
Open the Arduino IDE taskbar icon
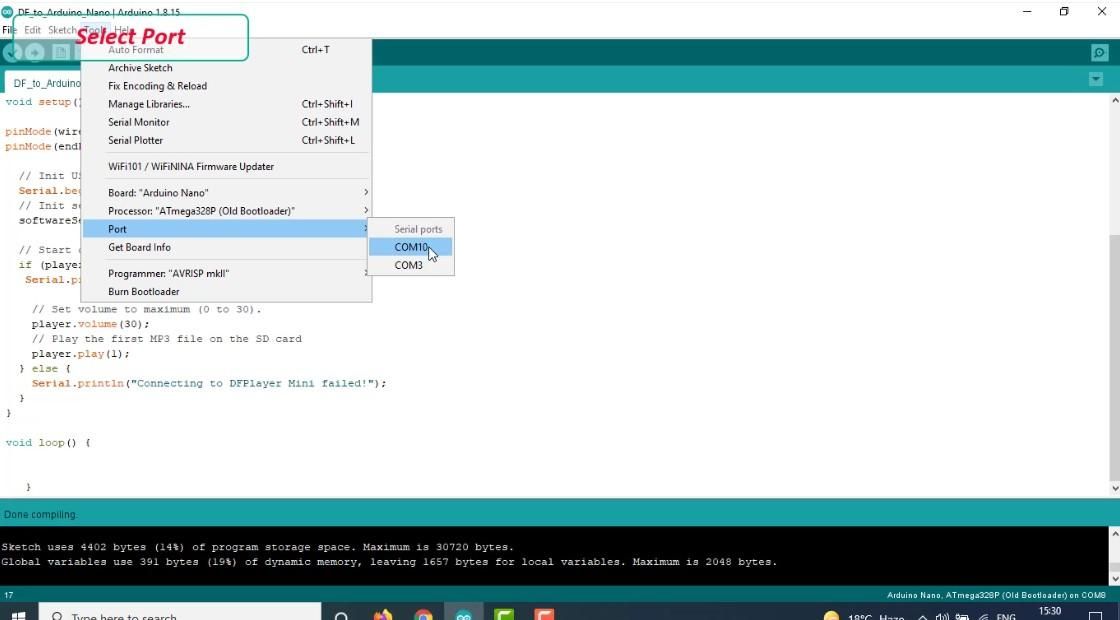(462, 614)
